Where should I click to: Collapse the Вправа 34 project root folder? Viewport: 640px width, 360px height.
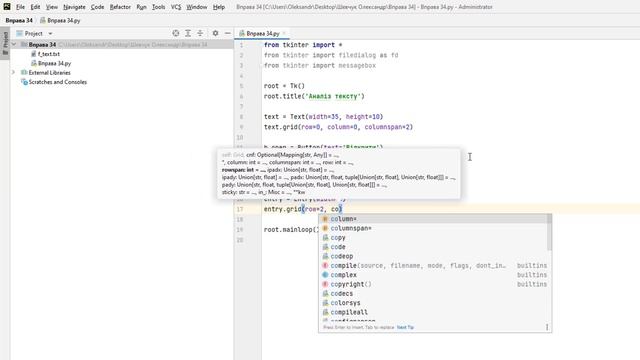[14, 44]
